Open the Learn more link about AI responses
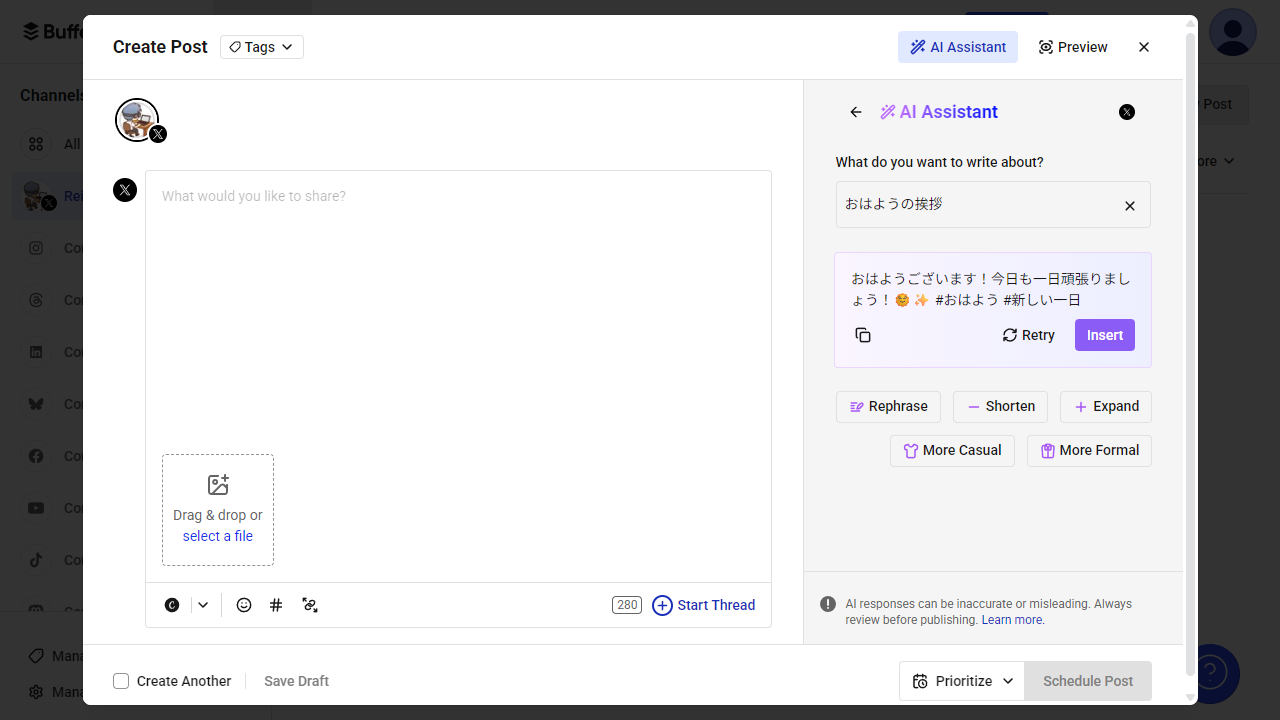Screen dimensions: 1280x720 pyautogui.click(x=1011, y=619)
